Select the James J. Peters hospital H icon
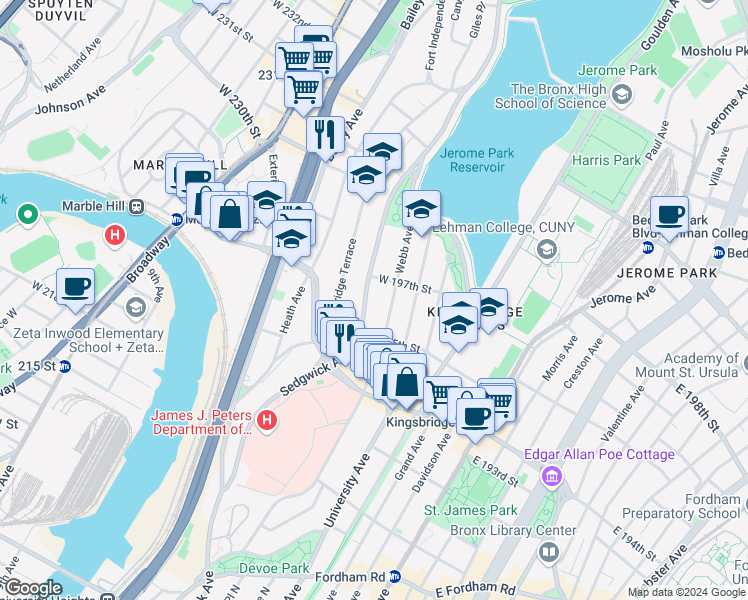The width and height of the screenshot is (748, 600). point(267,421)
